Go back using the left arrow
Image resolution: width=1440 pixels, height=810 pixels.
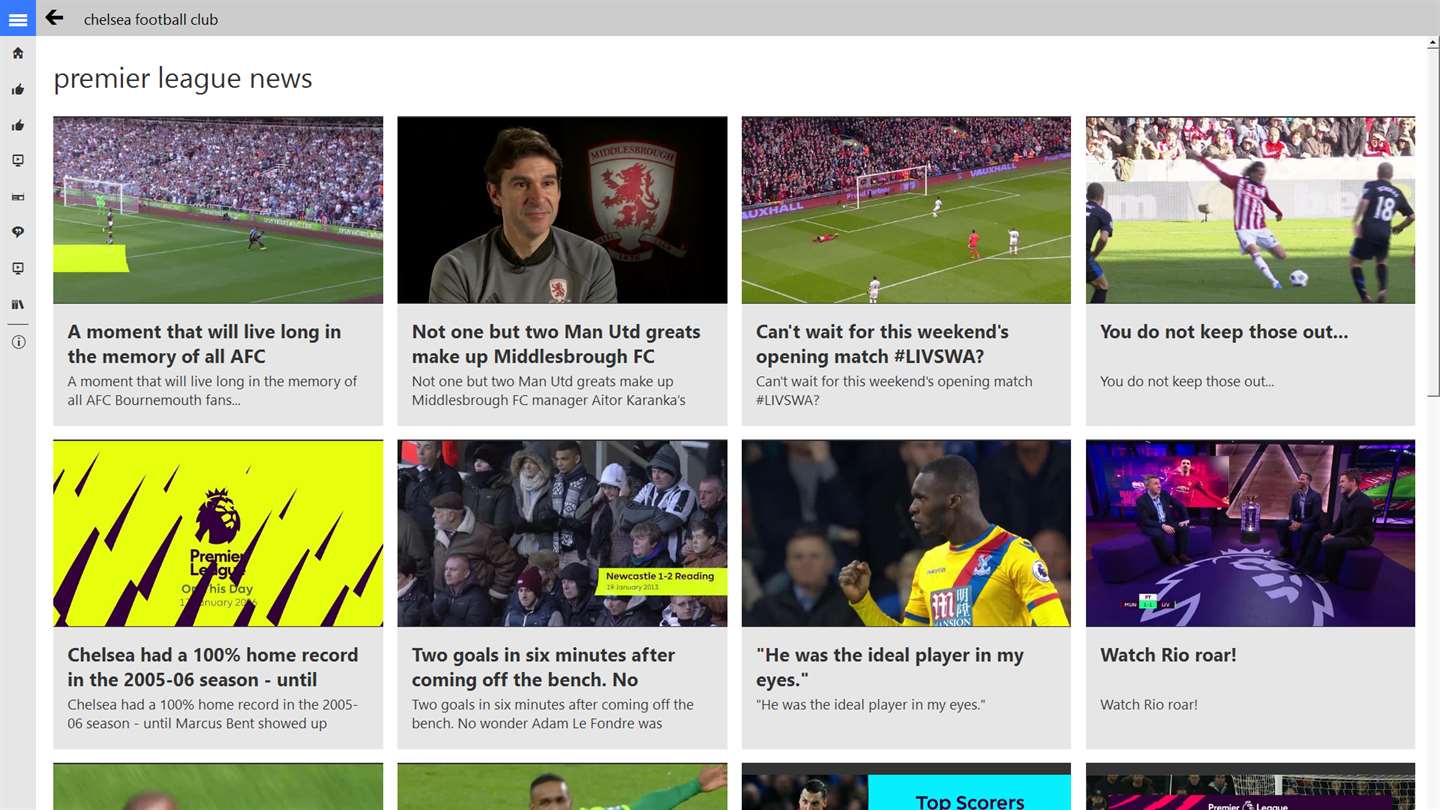pyautogui.click(x=55, y=18)
